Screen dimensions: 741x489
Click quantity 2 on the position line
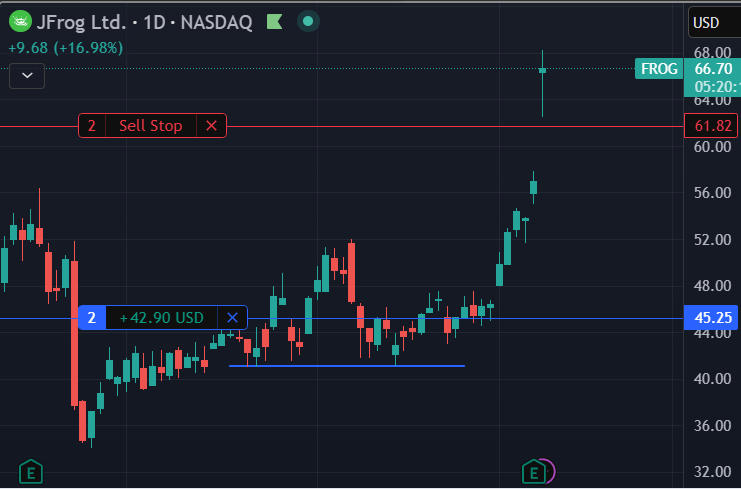click(x=92, y=317)
